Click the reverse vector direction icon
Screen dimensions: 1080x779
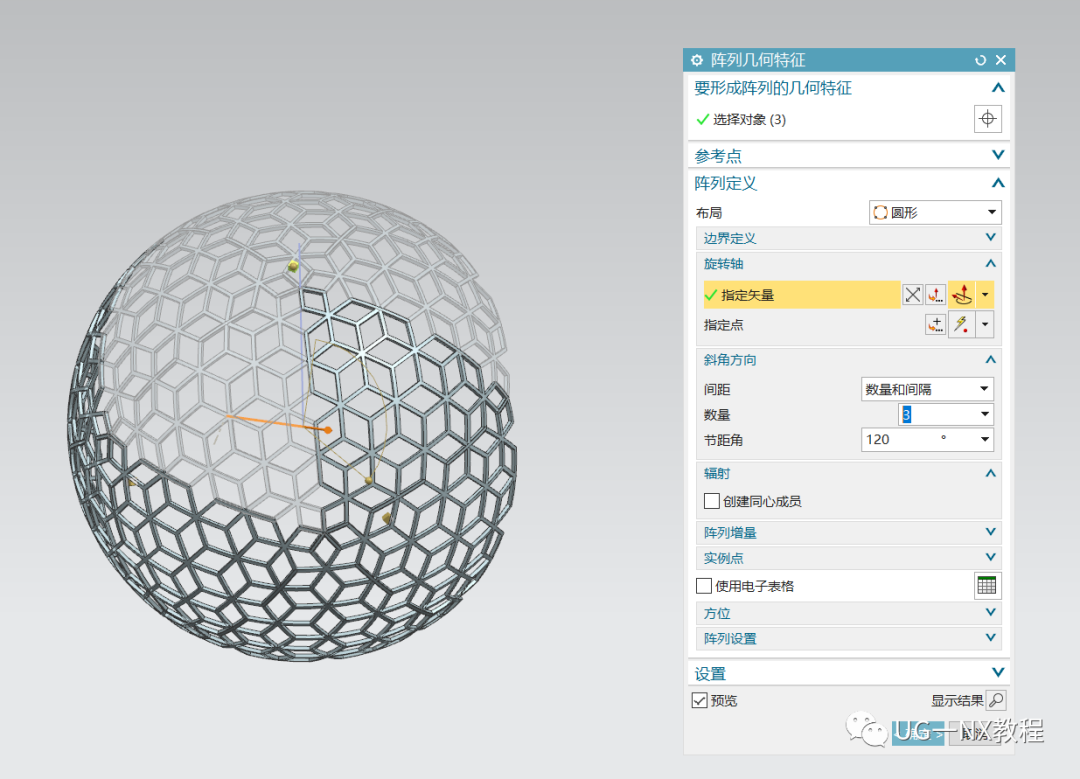pyautogui.click(x=913, y=295)
